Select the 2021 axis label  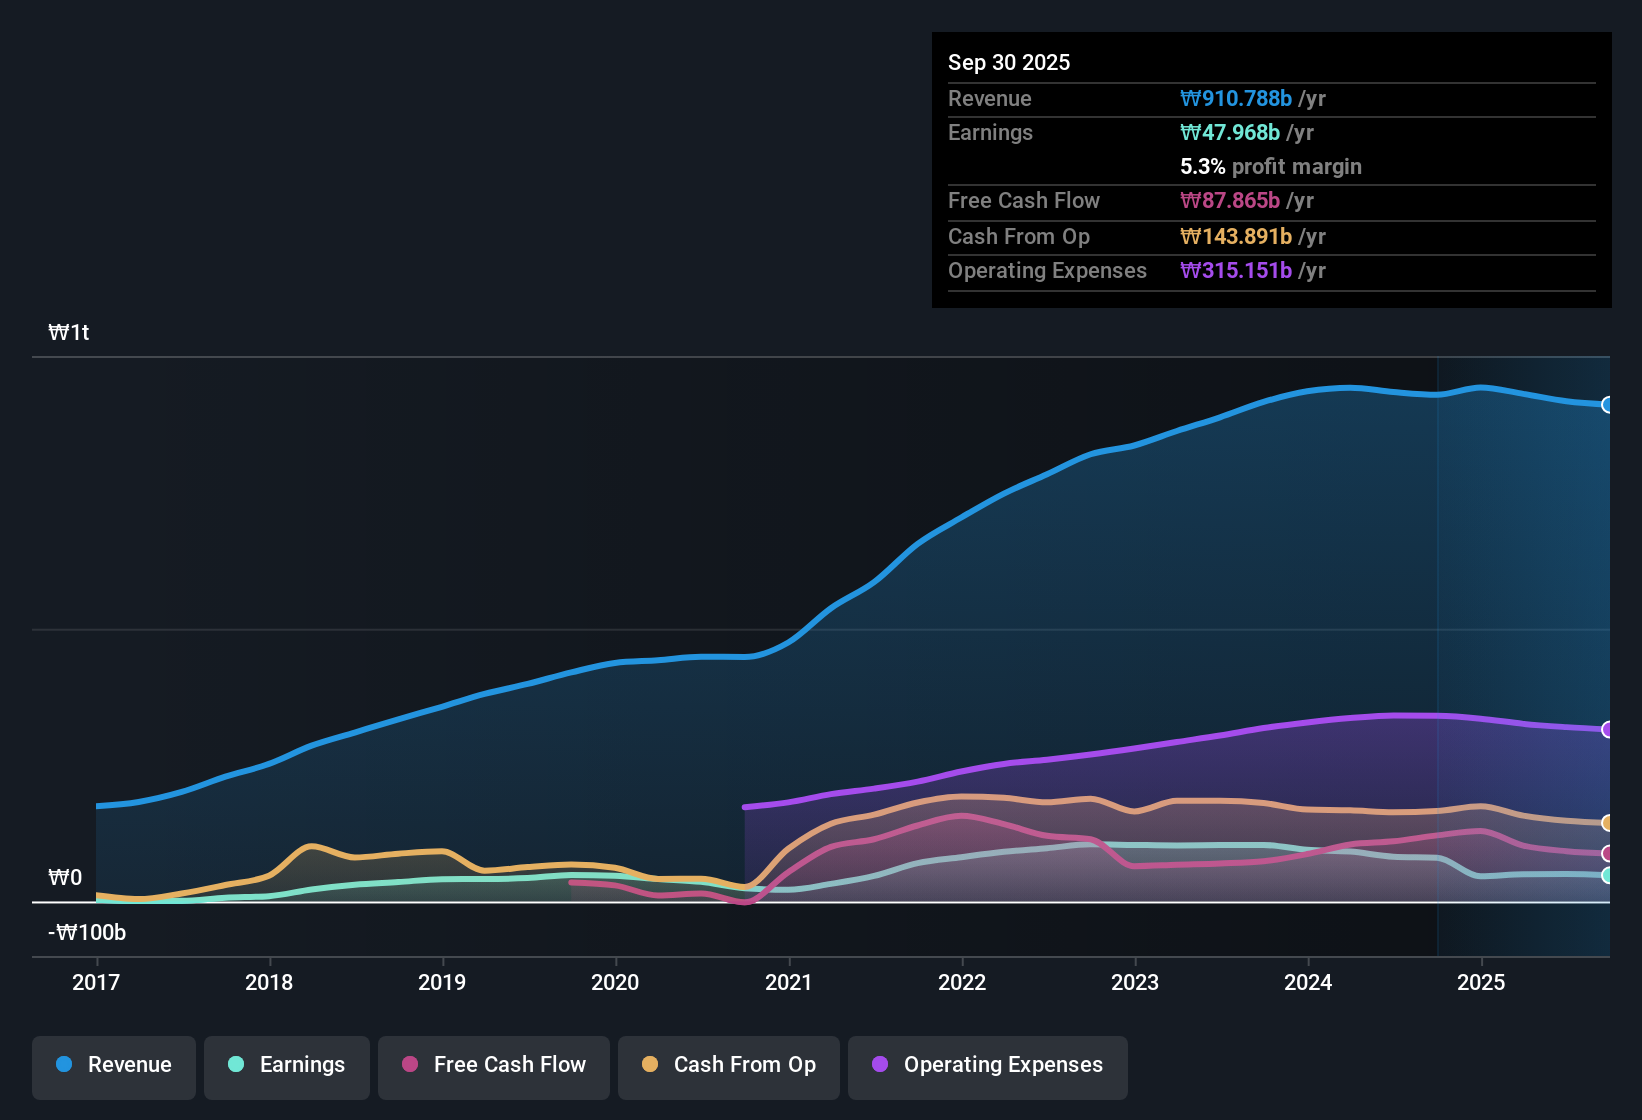[x=789, y=983]
